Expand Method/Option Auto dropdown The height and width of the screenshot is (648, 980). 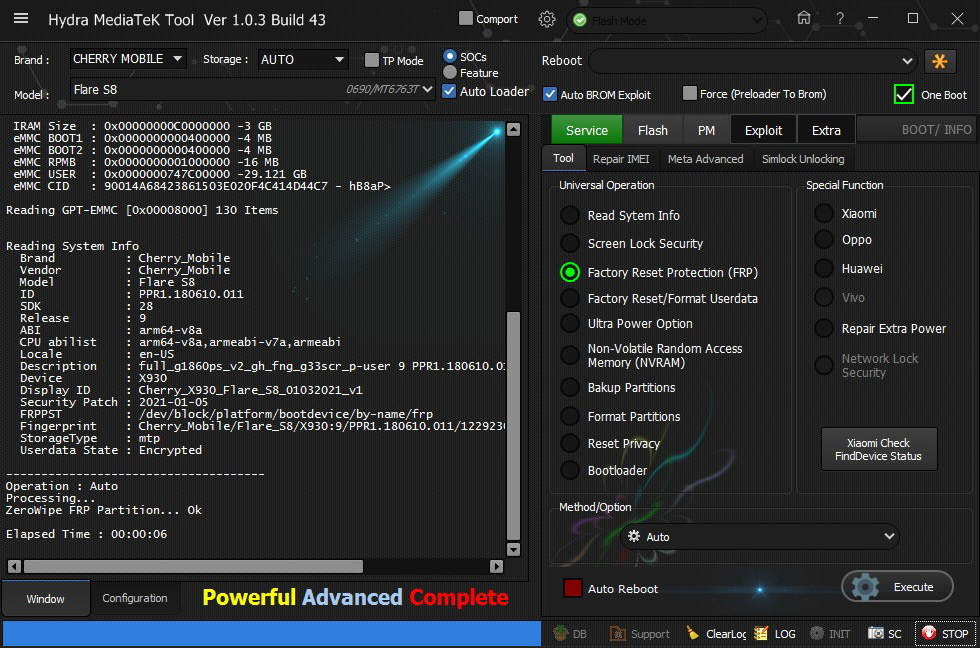760,536
